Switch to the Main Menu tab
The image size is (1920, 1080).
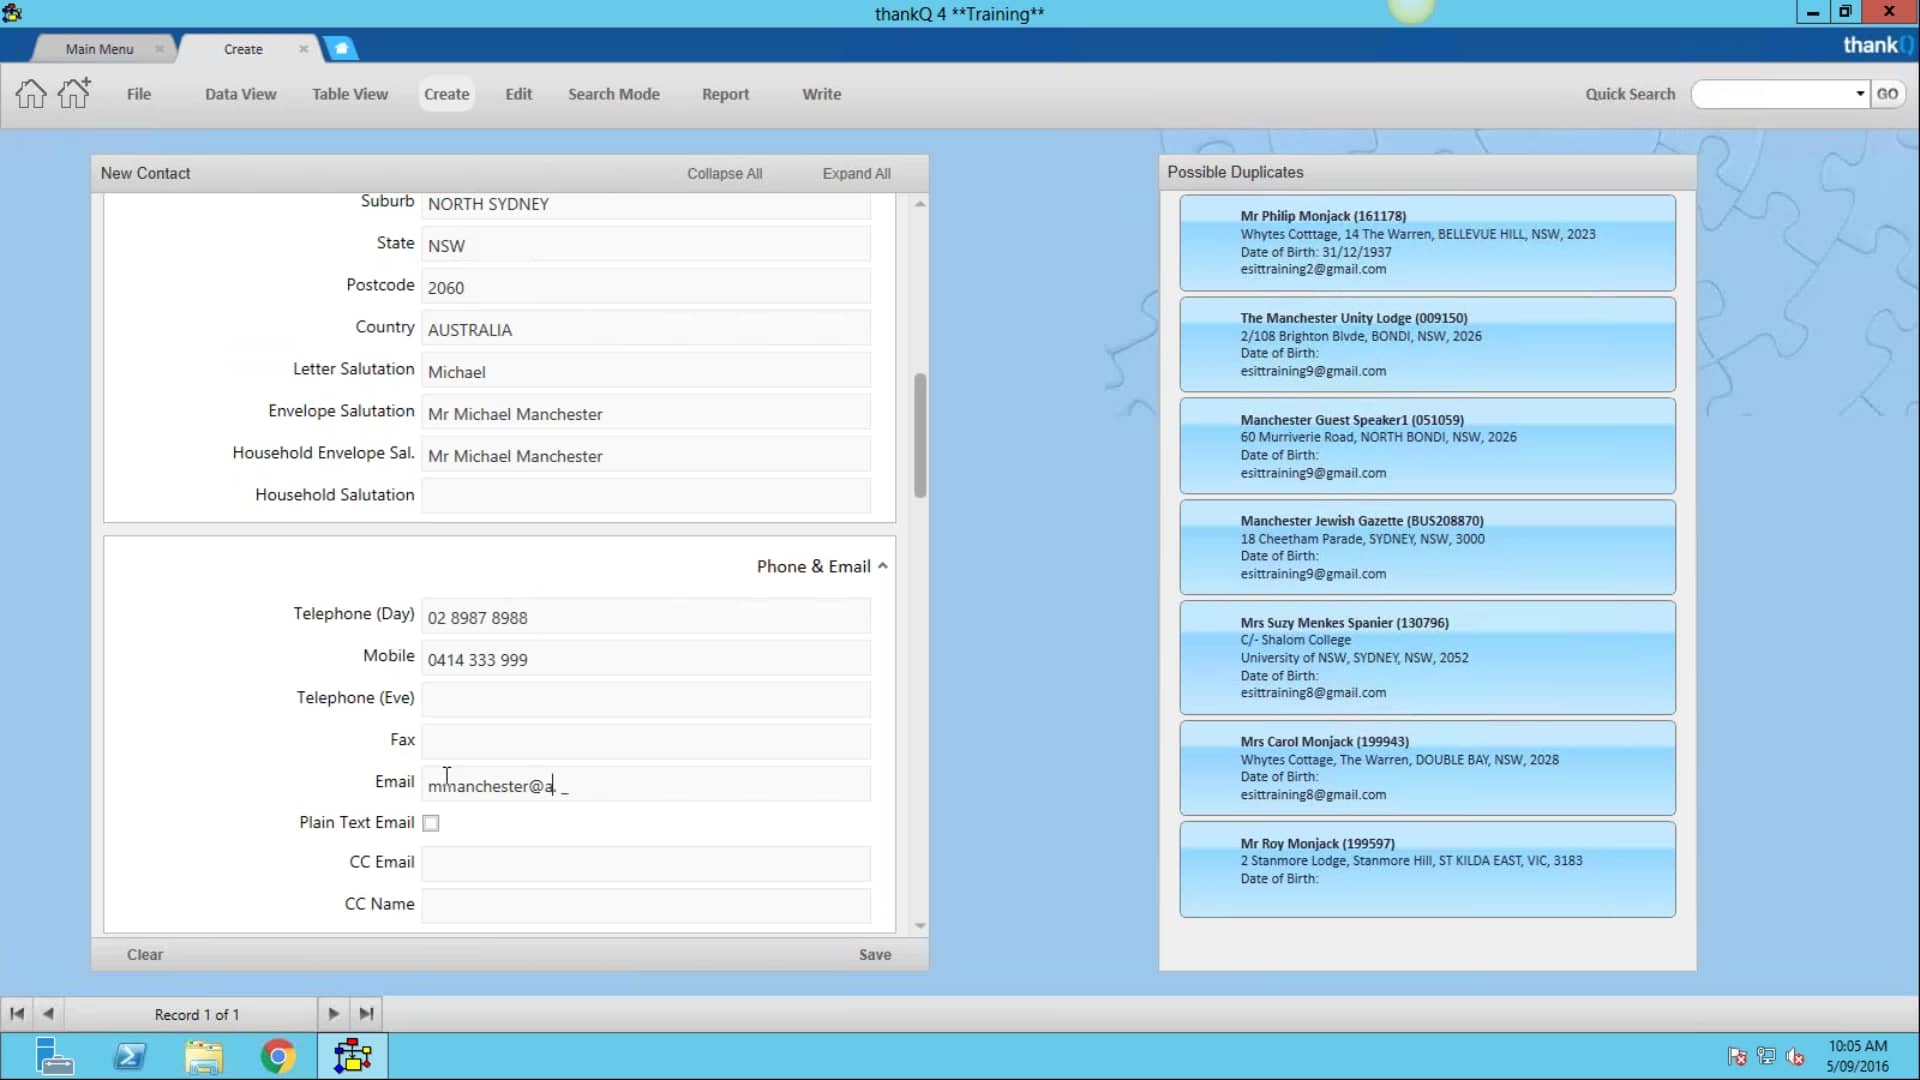tap(97, 48)
